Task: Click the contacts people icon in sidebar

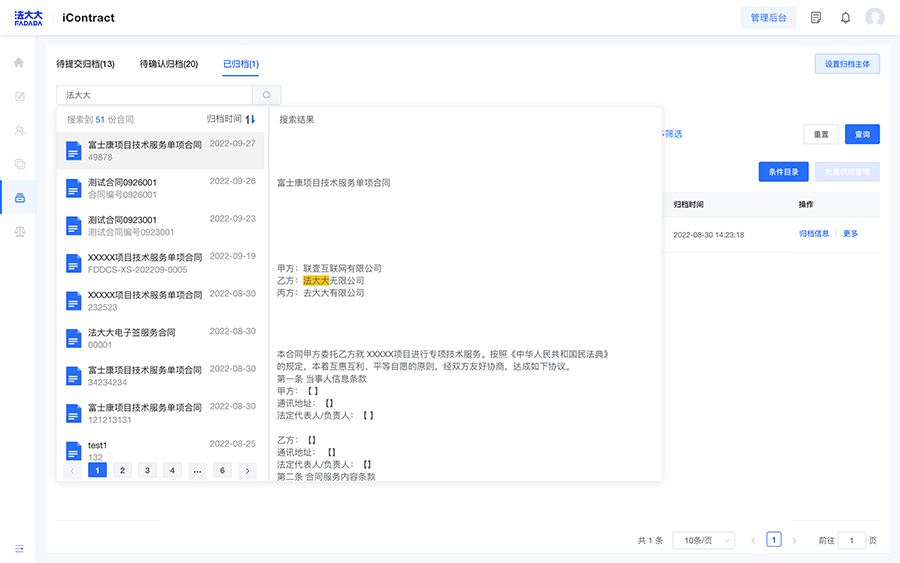Action: (18, 130)
